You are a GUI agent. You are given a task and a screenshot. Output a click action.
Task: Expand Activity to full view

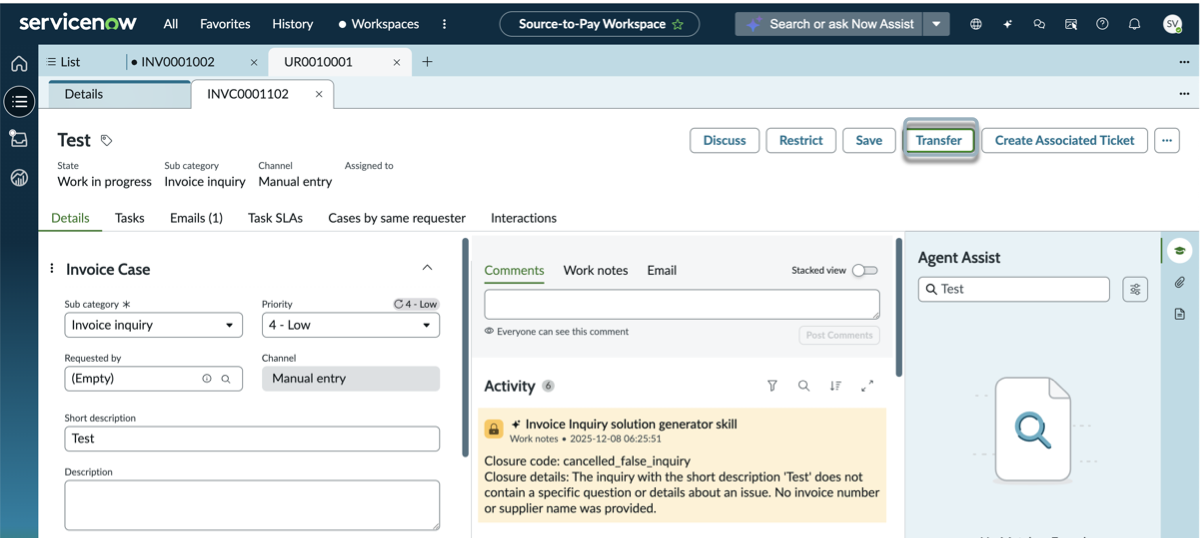(867, 386)
